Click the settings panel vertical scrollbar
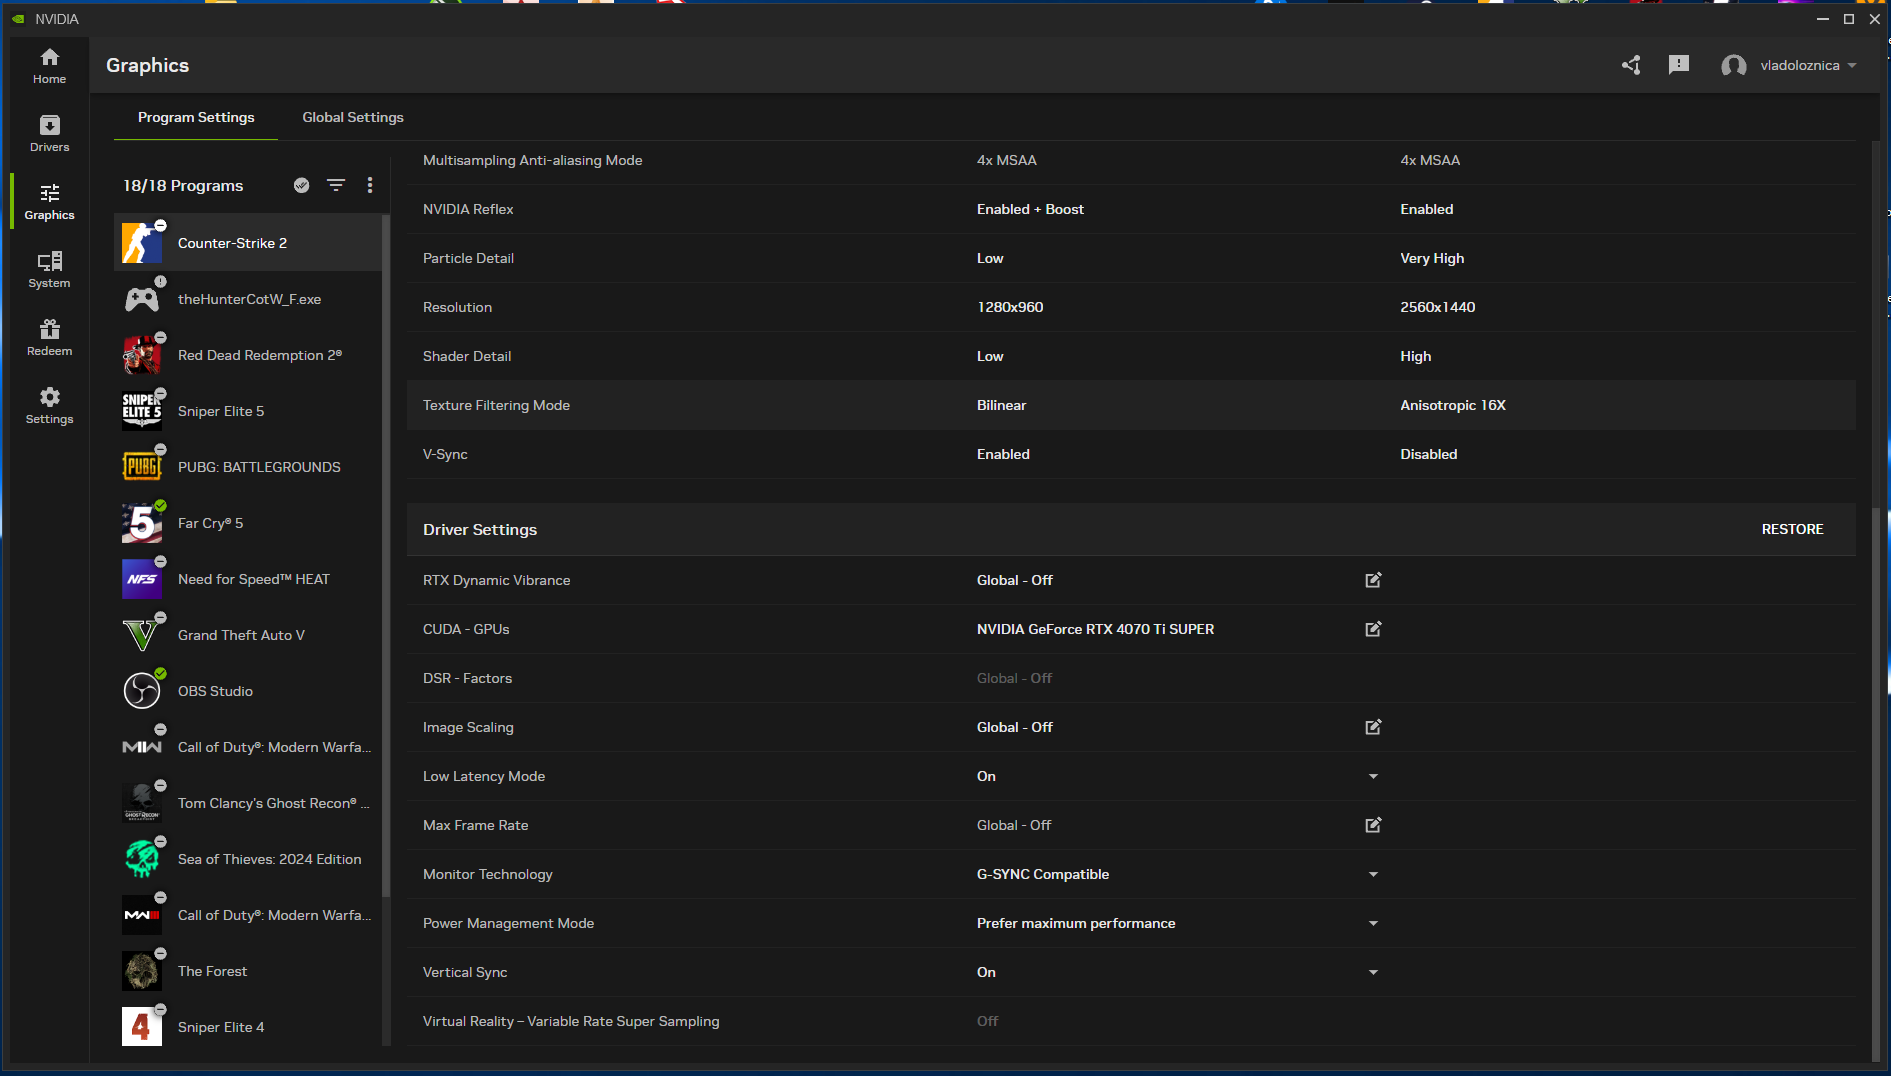 1875,785
